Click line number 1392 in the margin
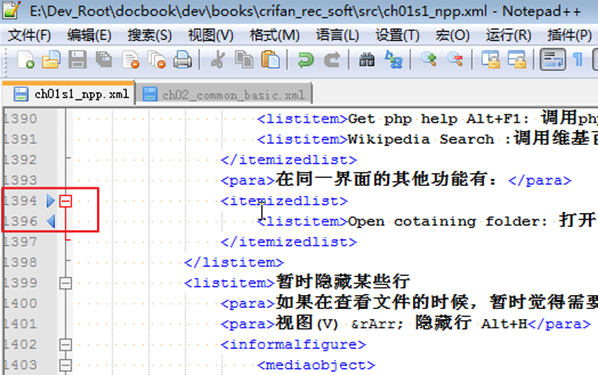Image resolution: width=598 pixels, height=375 pixels. (x=20, y=160)
